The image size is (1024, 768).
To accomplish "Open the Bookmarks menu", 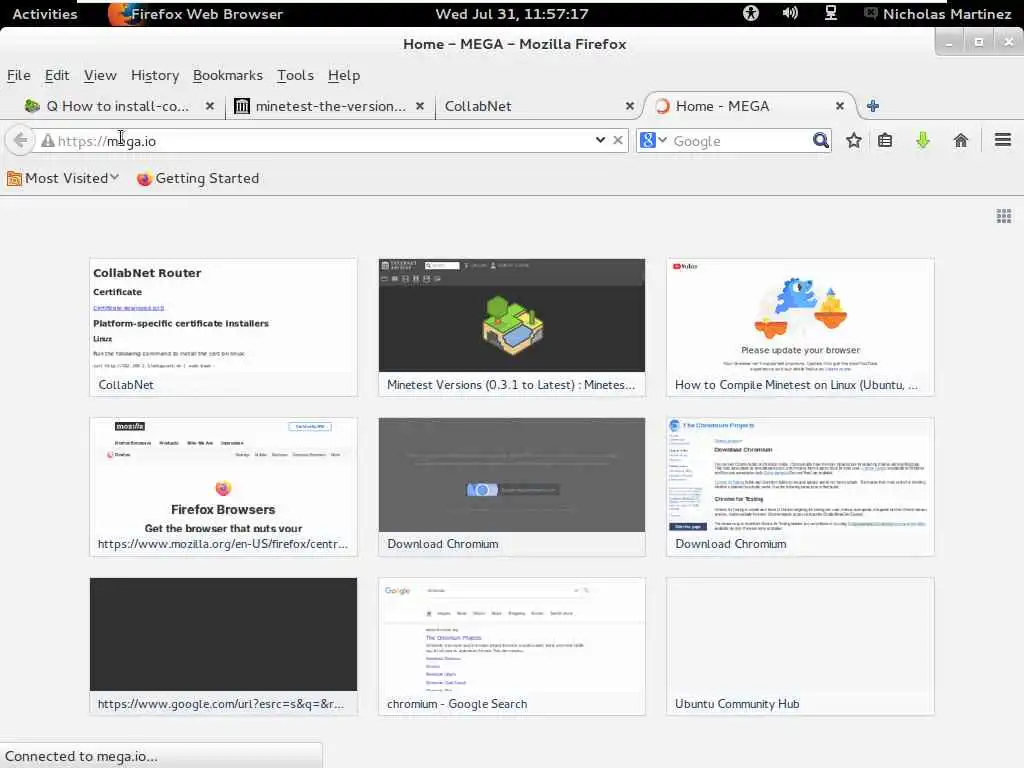I will [227, 76].
